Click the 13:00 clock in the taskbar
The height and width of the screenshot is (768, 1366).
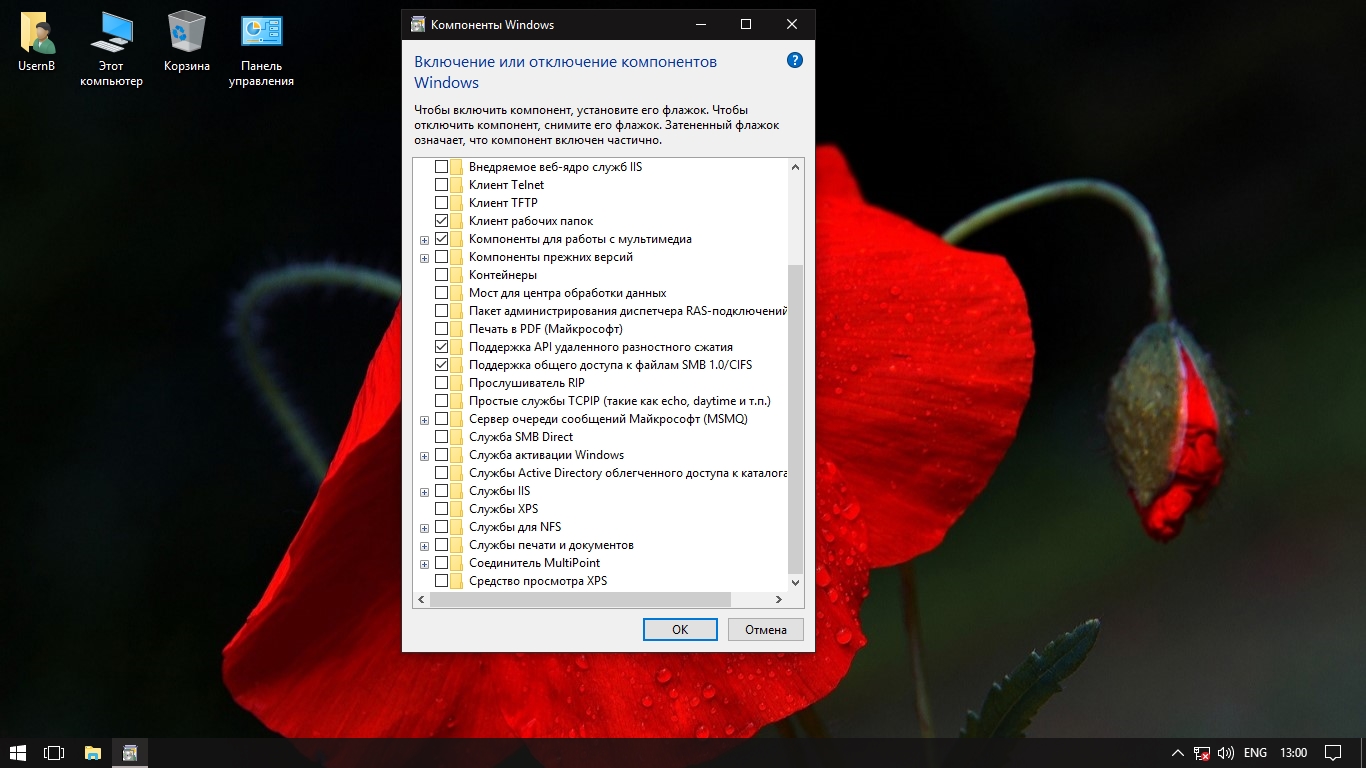[x=1293, y=752]
